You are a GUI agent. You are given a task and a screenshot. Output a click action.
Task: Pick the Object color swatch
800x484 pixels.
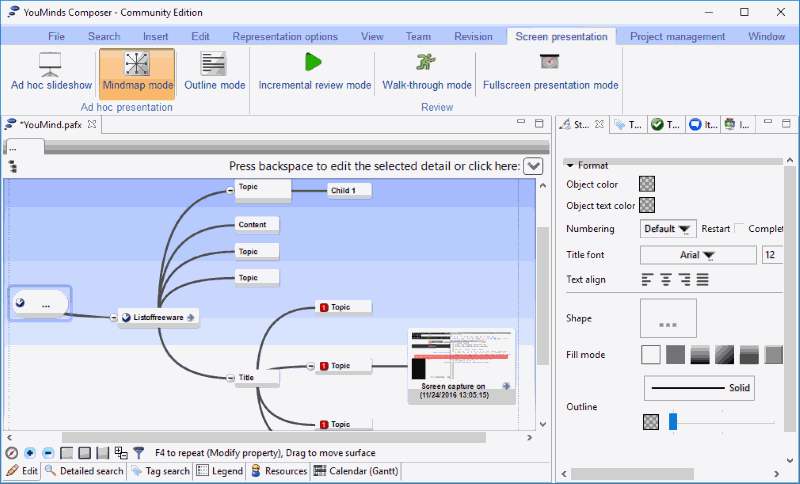point(647,184)
